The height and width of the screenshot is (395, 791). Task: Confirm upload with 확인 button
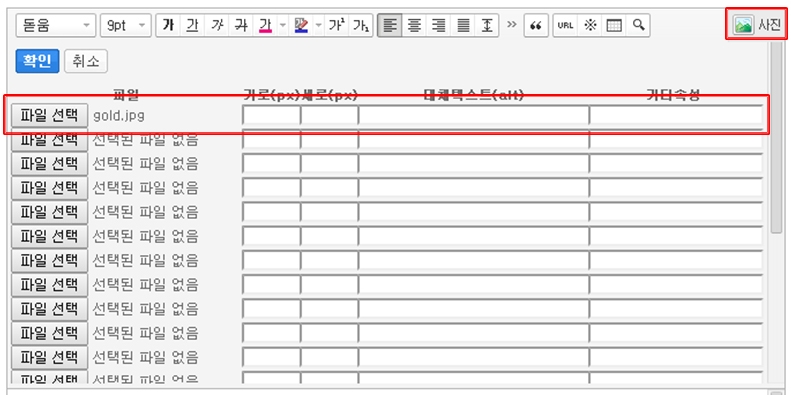(37, 61)
